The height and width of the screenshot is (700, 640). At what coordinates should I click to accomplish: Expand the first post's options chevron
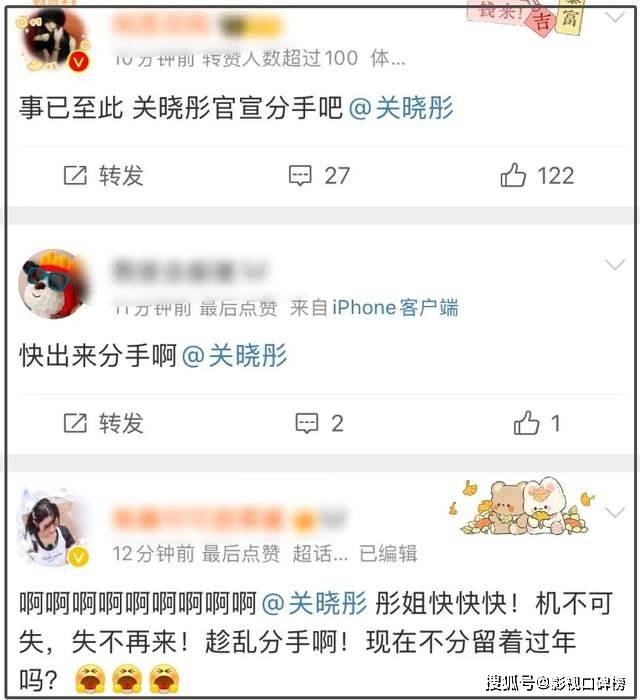tap(615, 17)
